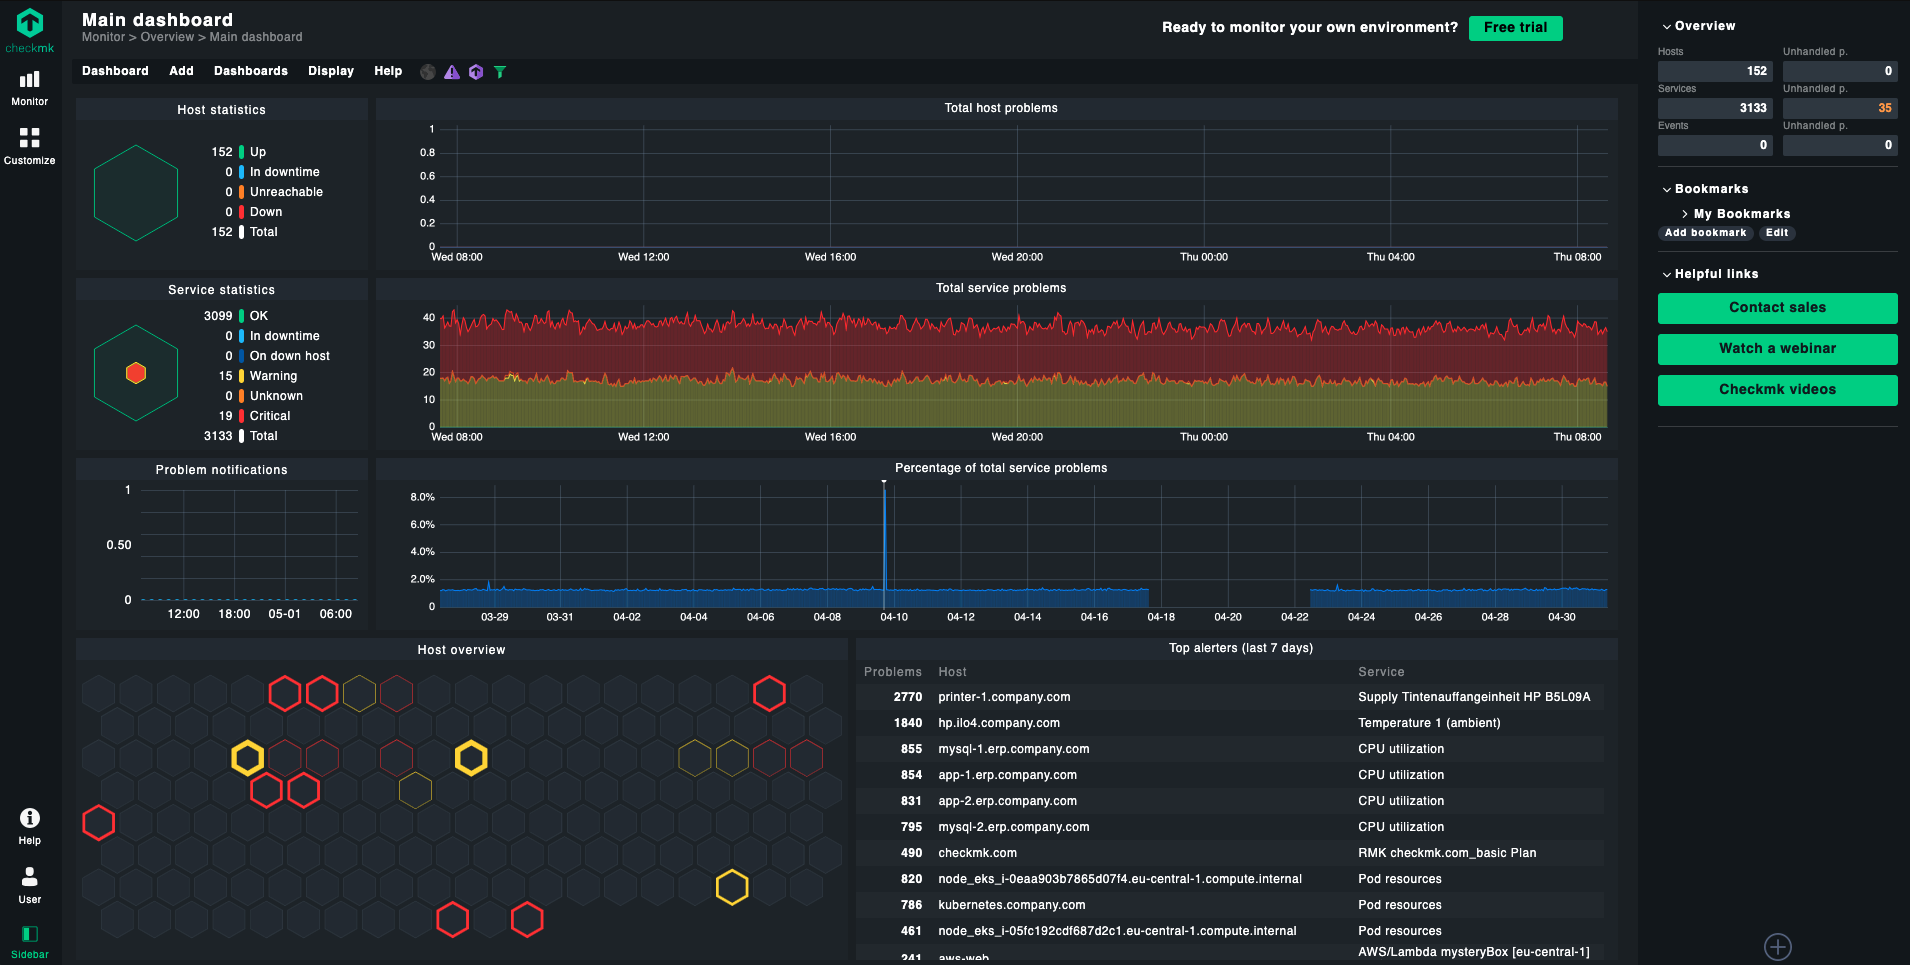Screen dimensions: 1910x965
Task: Open the Help menu in menu bar
Action: point(388,71)
